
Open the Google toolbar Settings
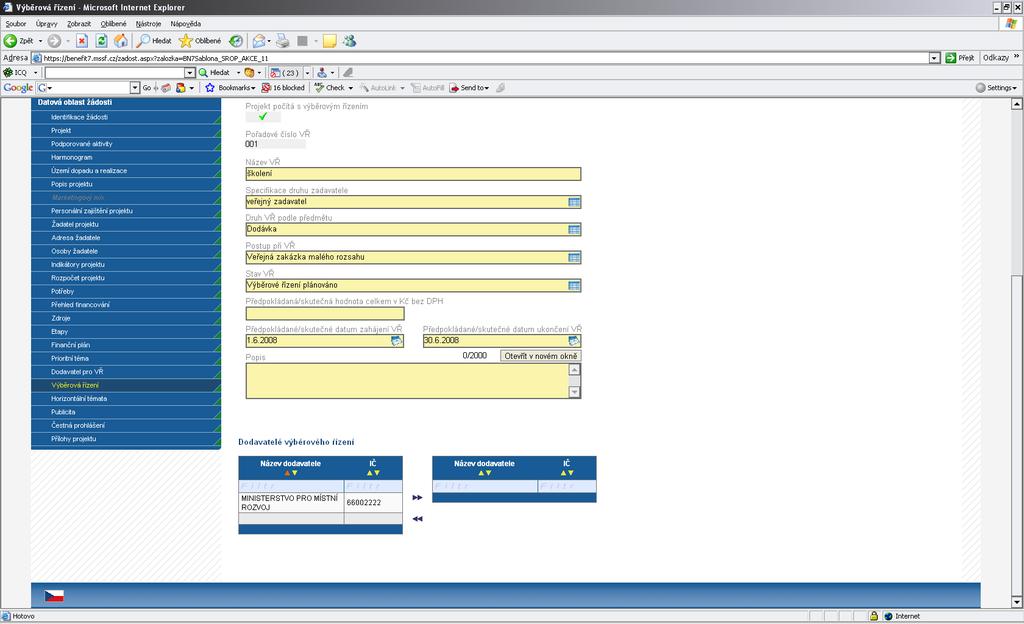[996, 87]
